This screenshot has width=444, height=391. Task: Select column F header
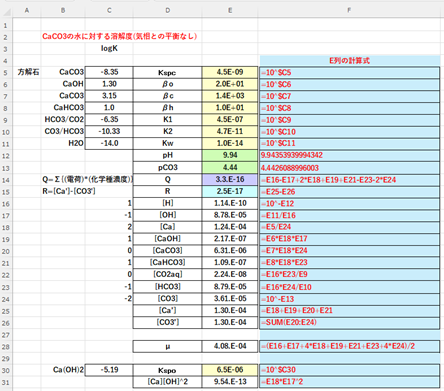coord(349,11)
